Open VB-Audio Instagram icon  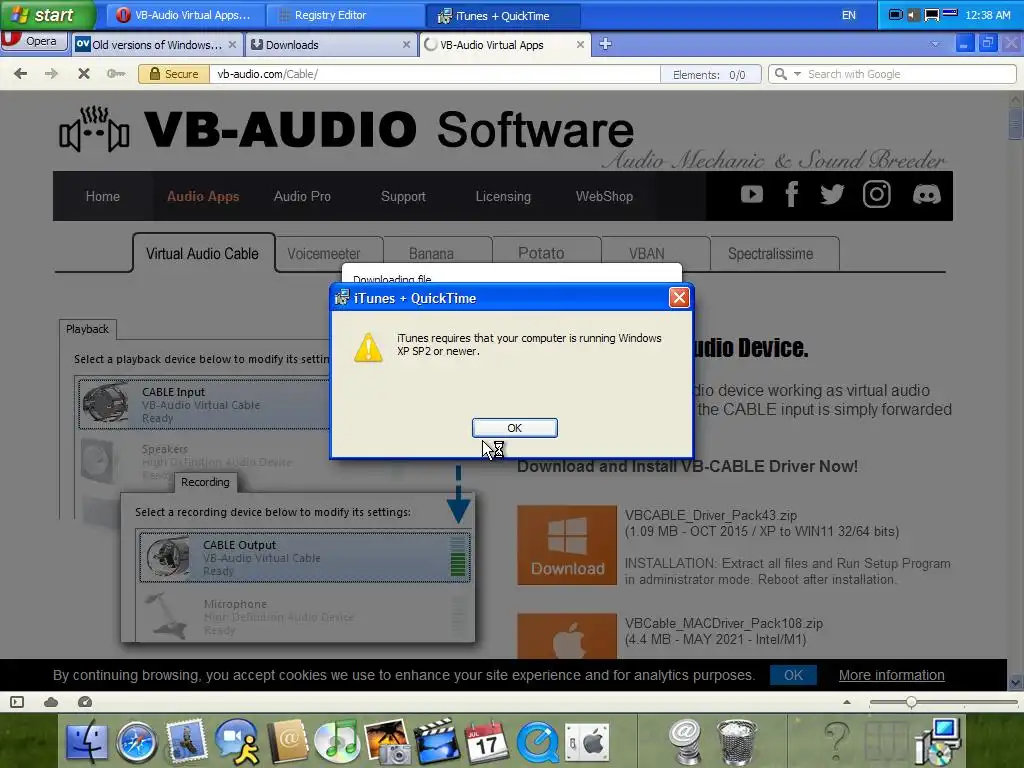[x=876, y=194]
